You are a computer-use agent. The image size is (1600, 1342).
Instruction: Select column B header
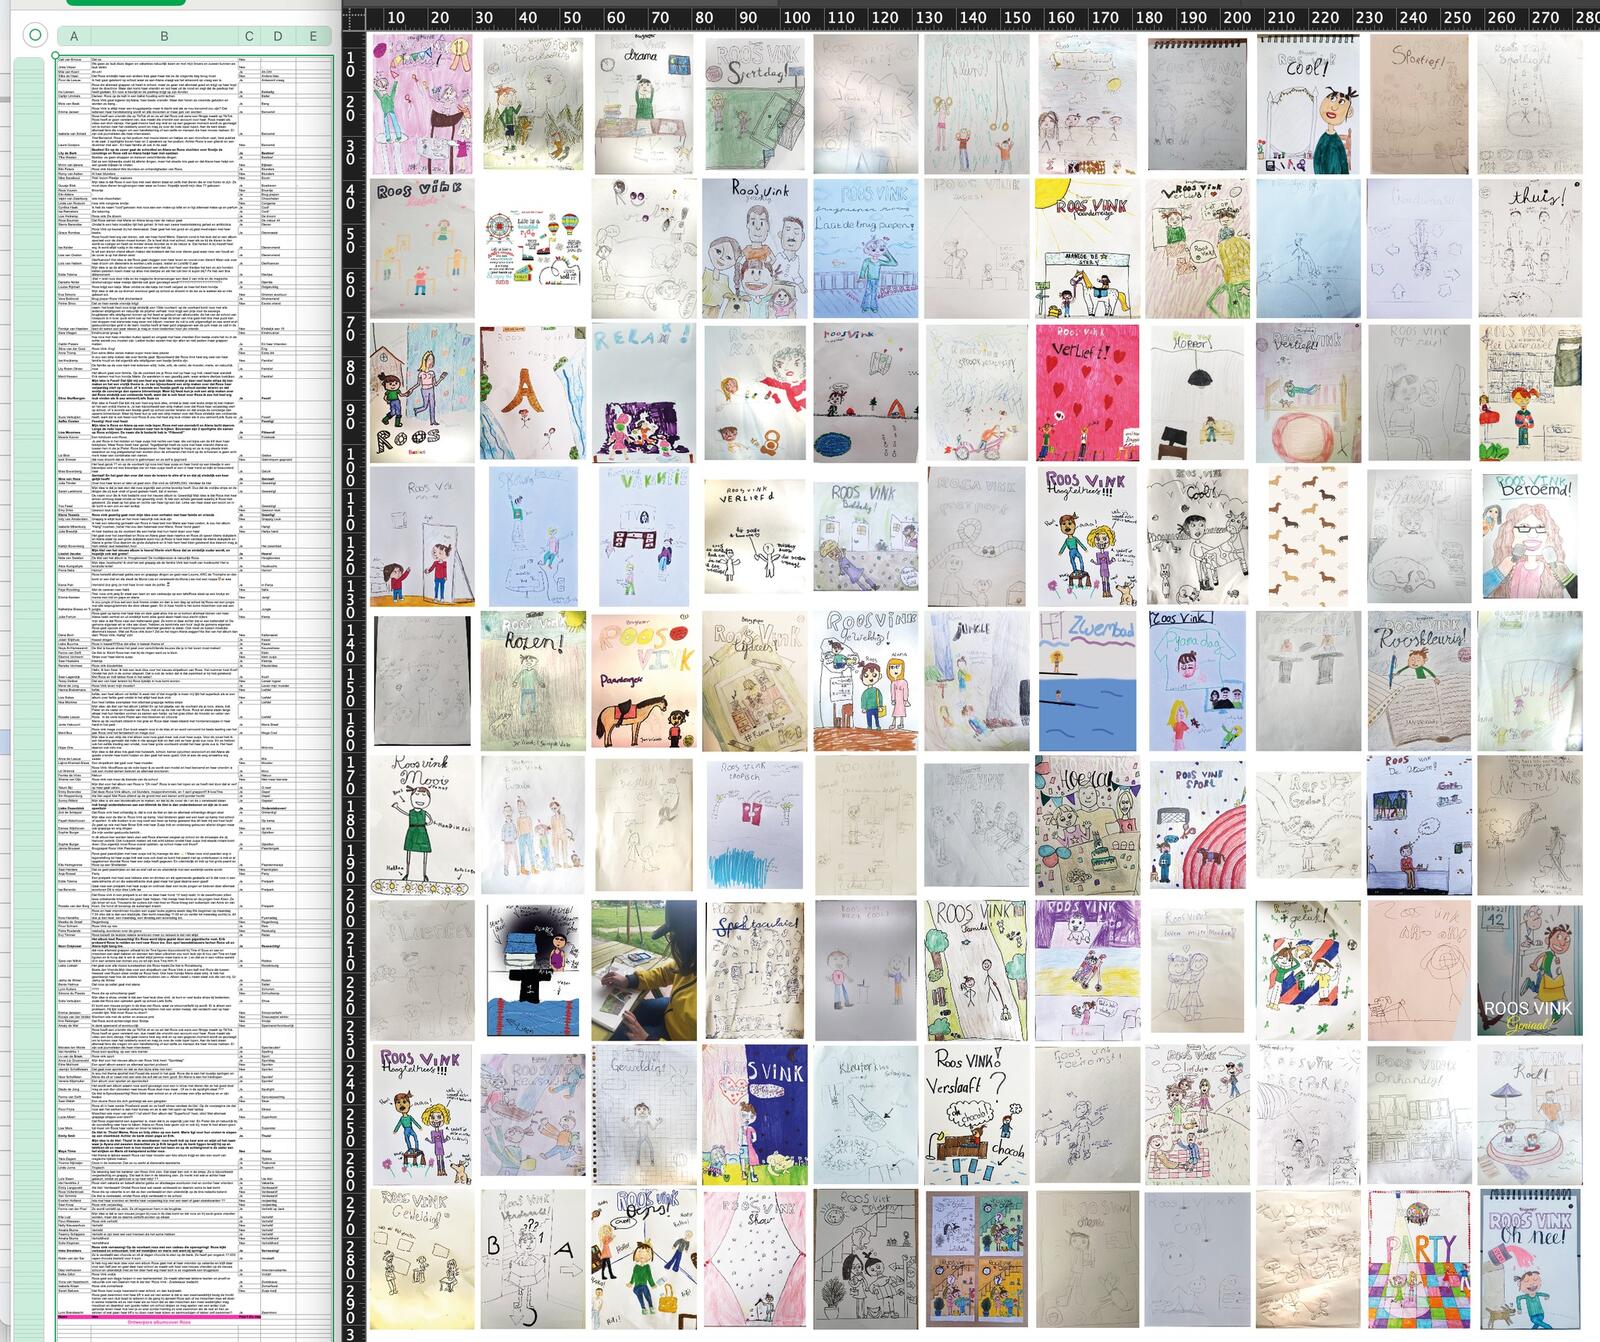[164, 36]
